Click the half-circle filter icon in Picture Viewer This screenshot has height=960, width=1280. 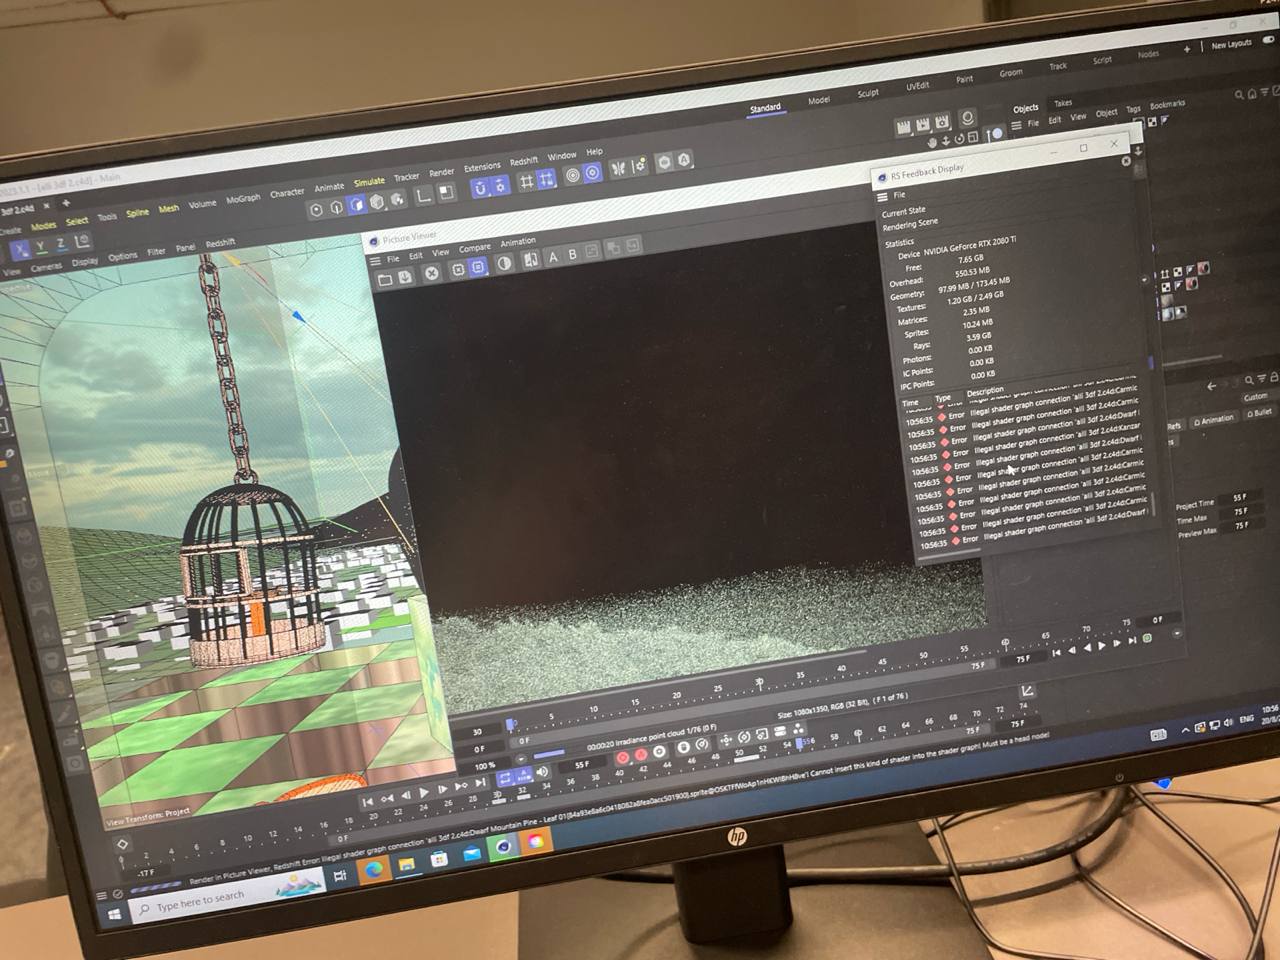tap(504, 263)
